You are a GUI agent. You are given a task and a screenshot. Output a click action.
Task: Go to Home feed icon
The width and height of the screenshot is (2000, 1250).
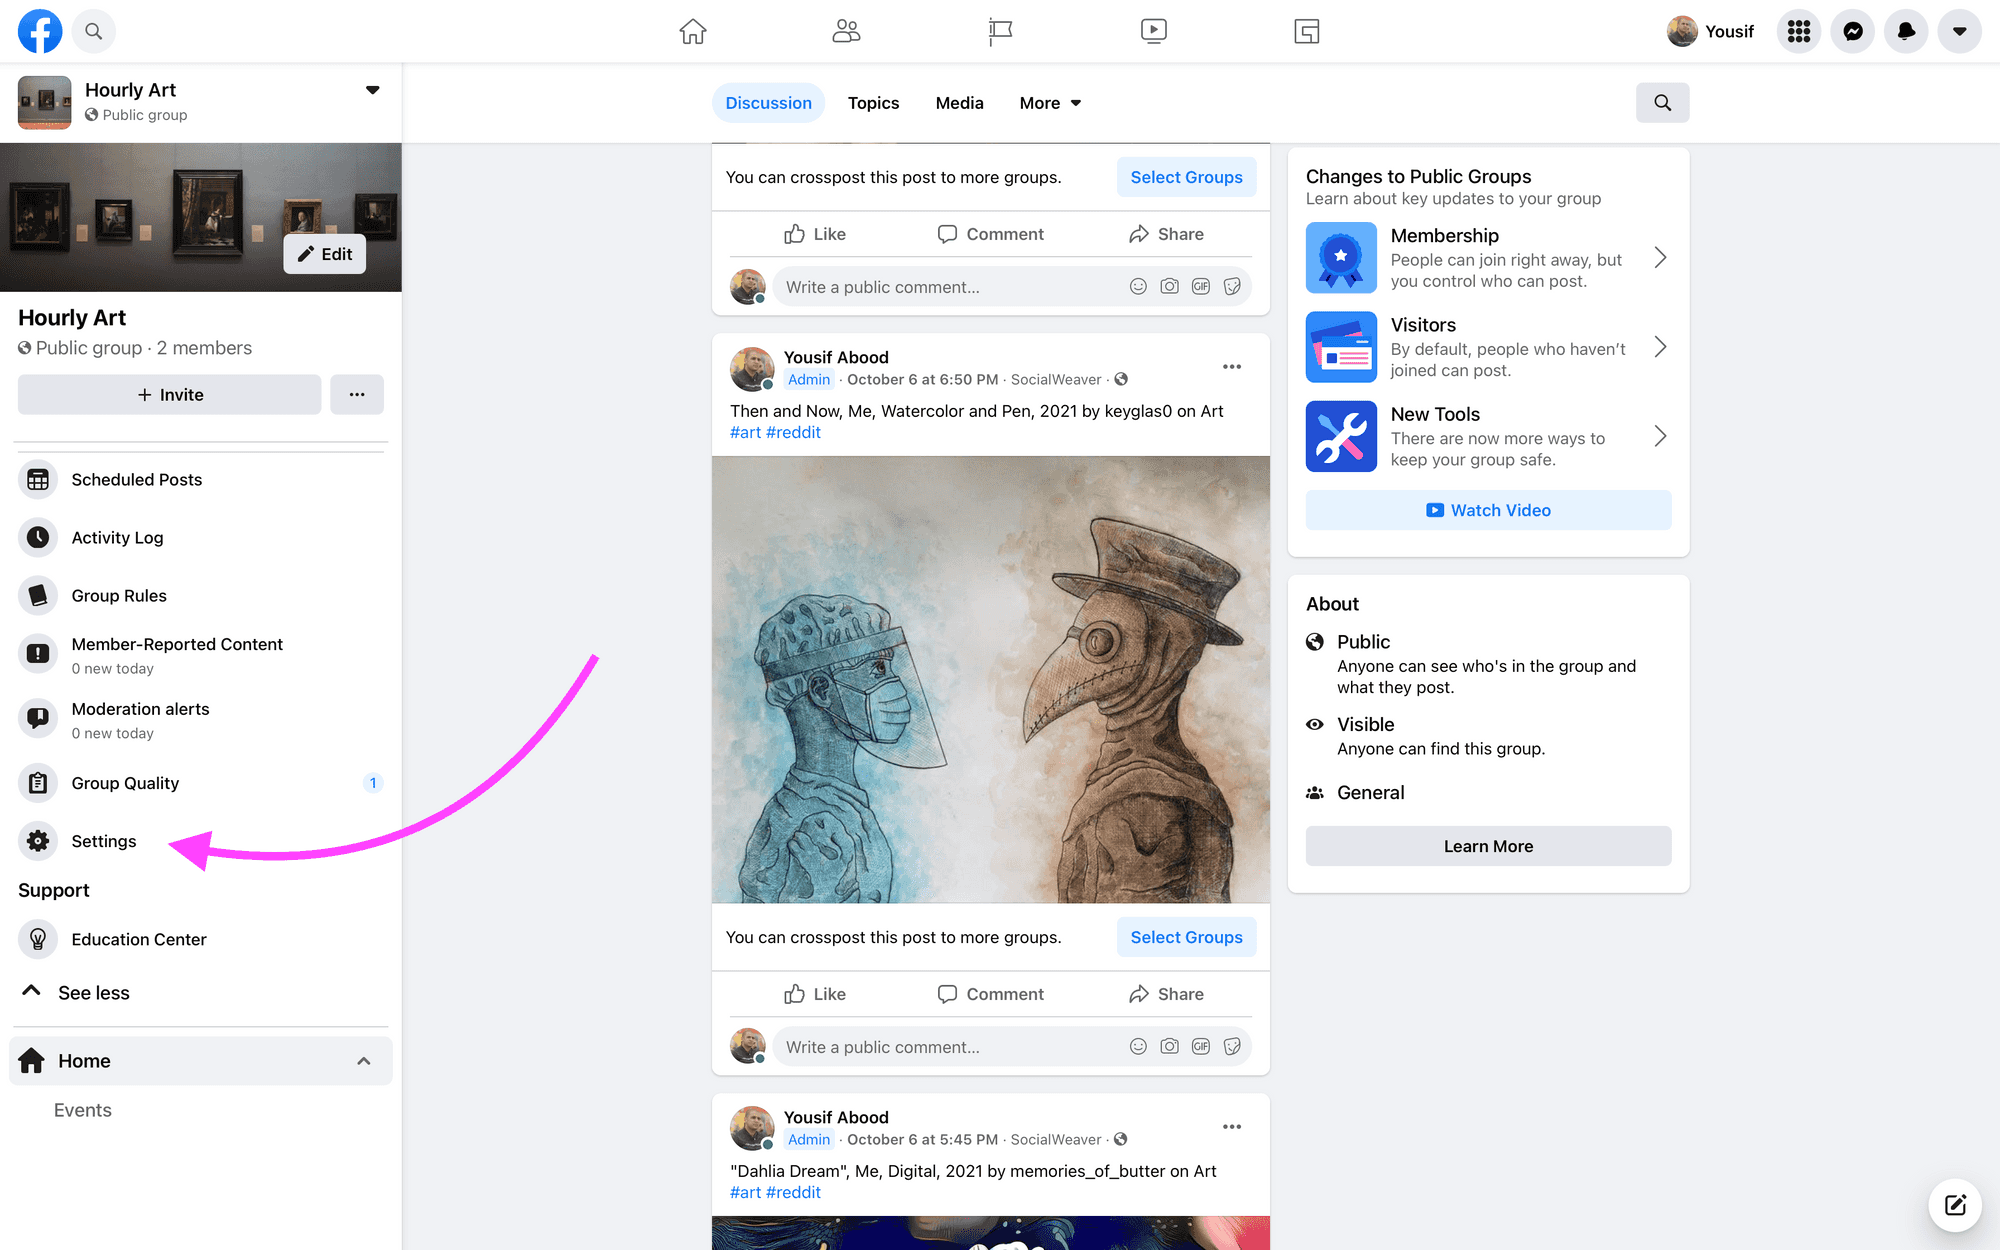[693, 31]
